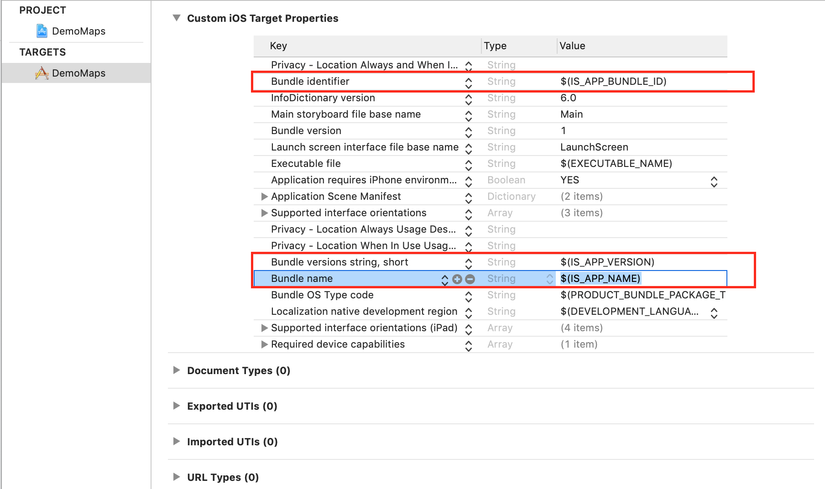This screenshot has width=825, height=489.
Task: Open the iPhone environment YES/NO value popup
Action: click(x=714, y=181)
